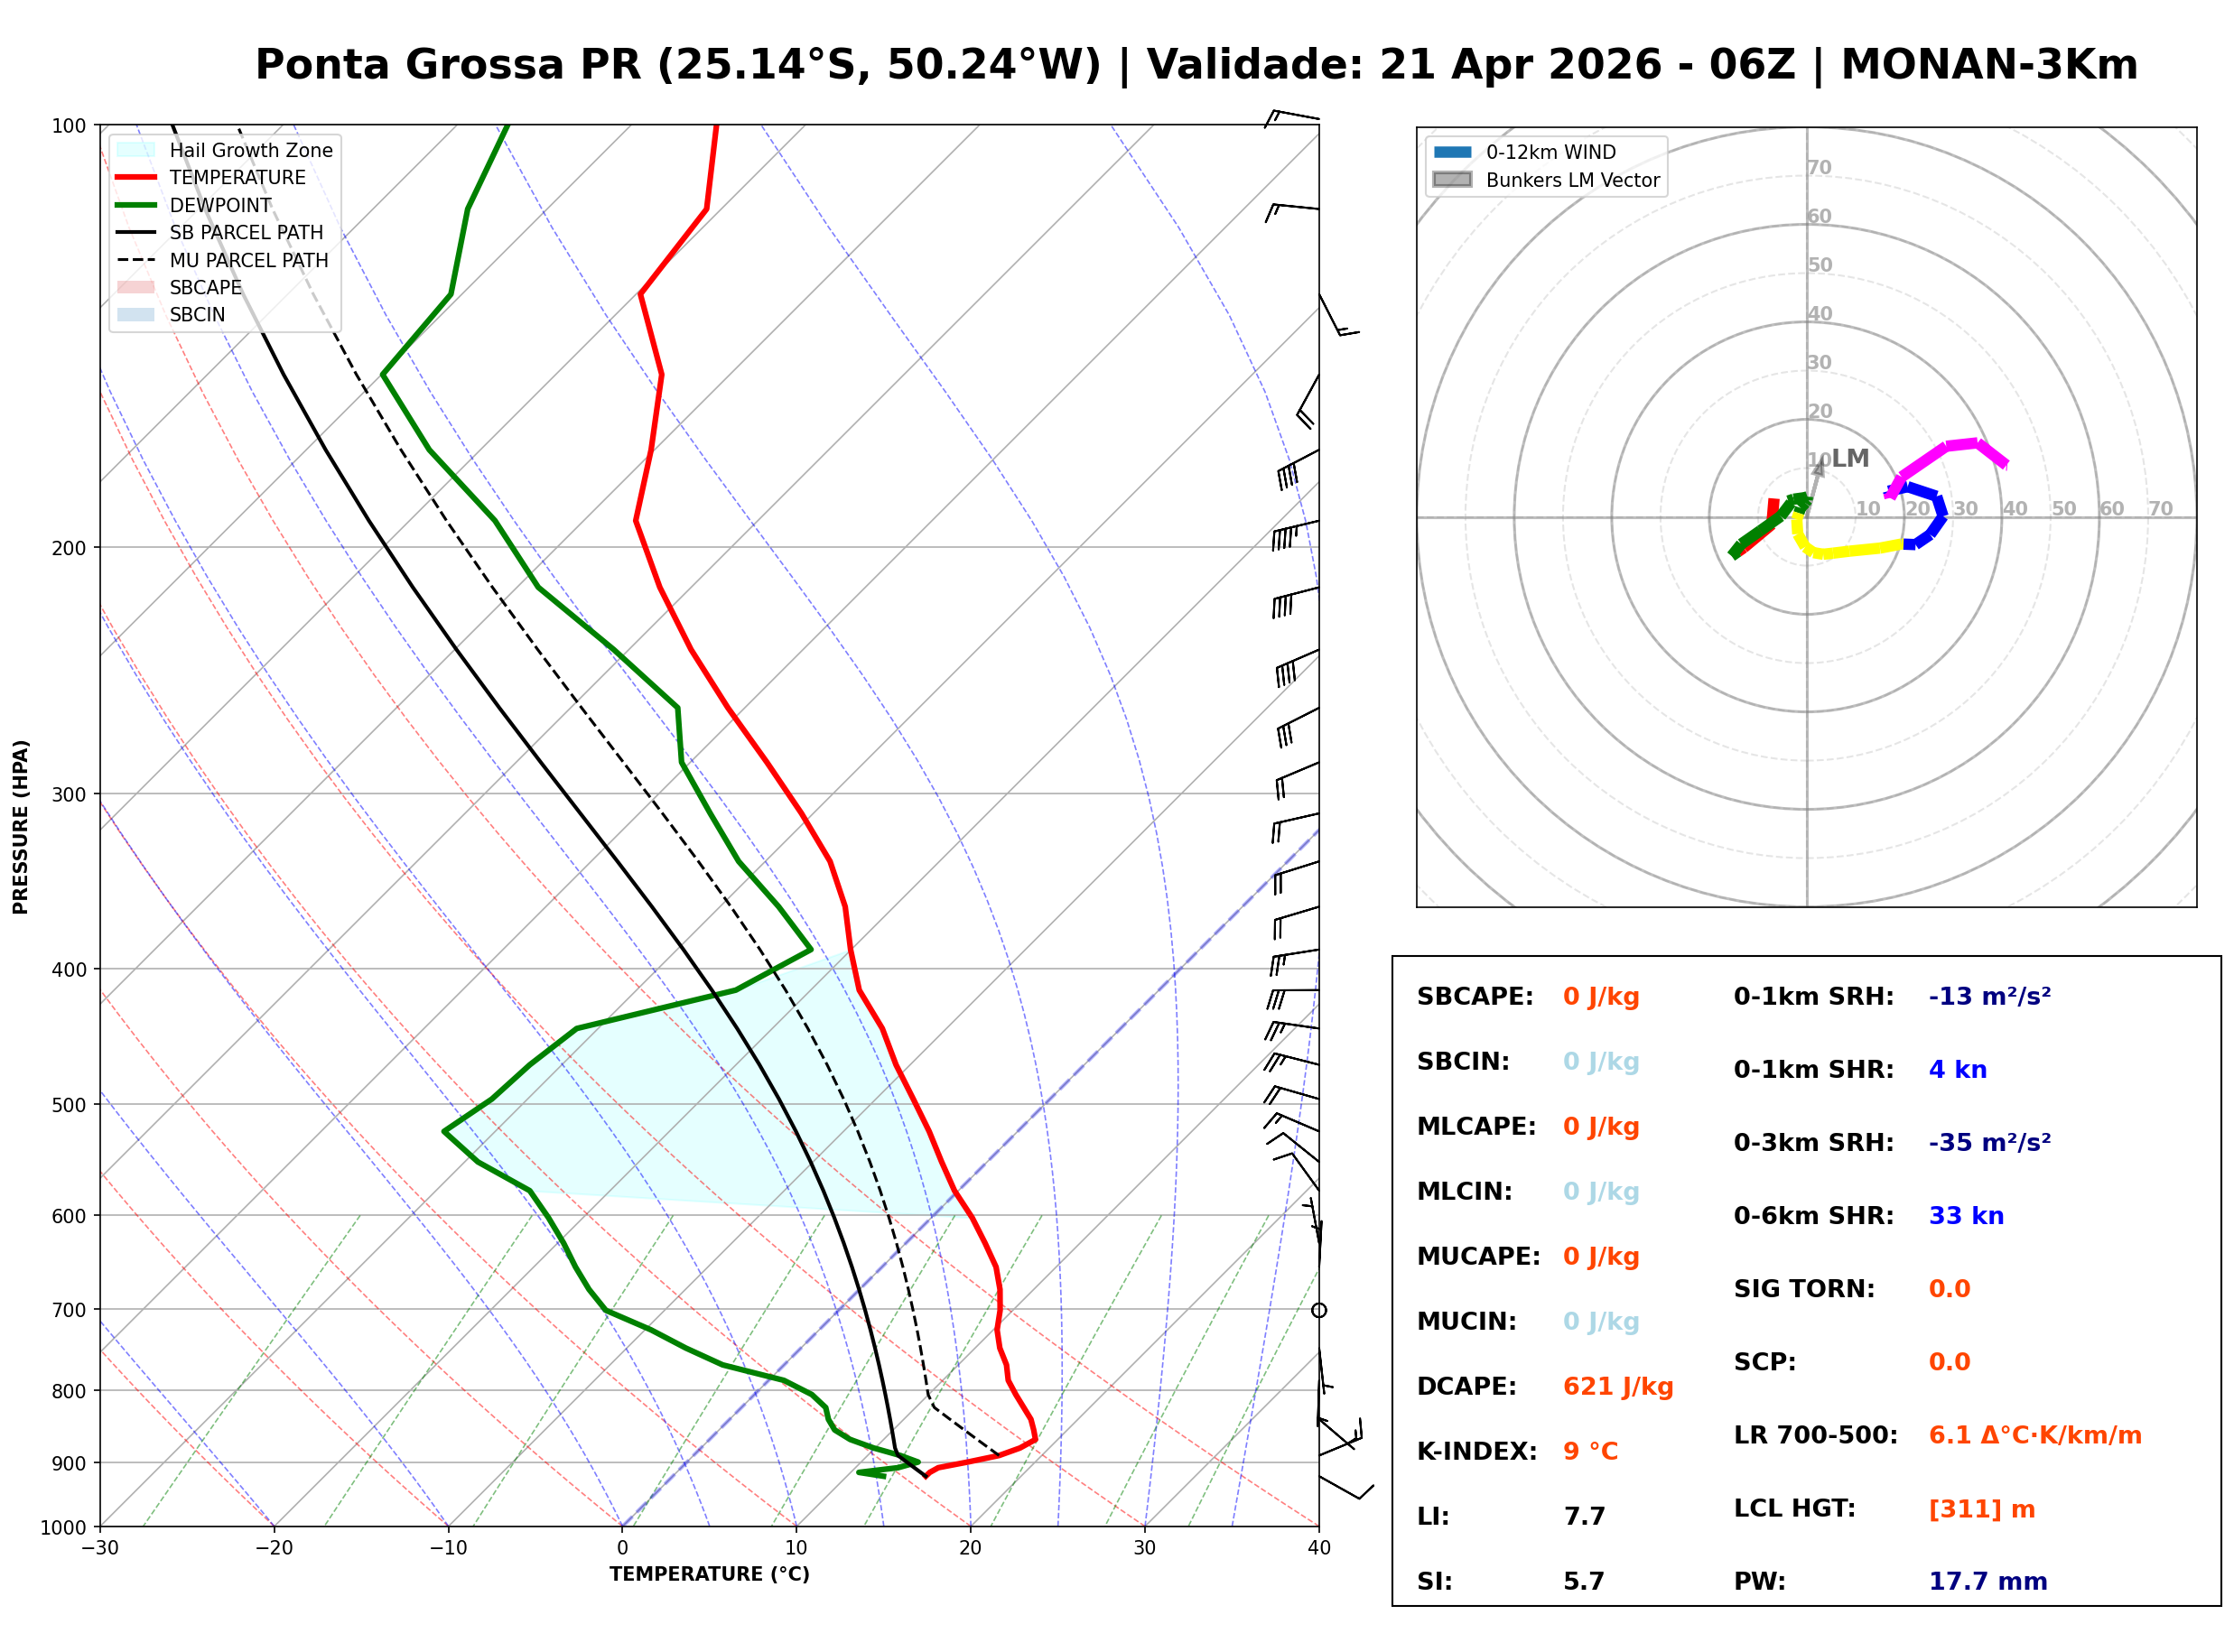The image size is (2234, 1652).
Task: Click the TEMPERATURE (°C) axis label
Action: click(709, 1574)
